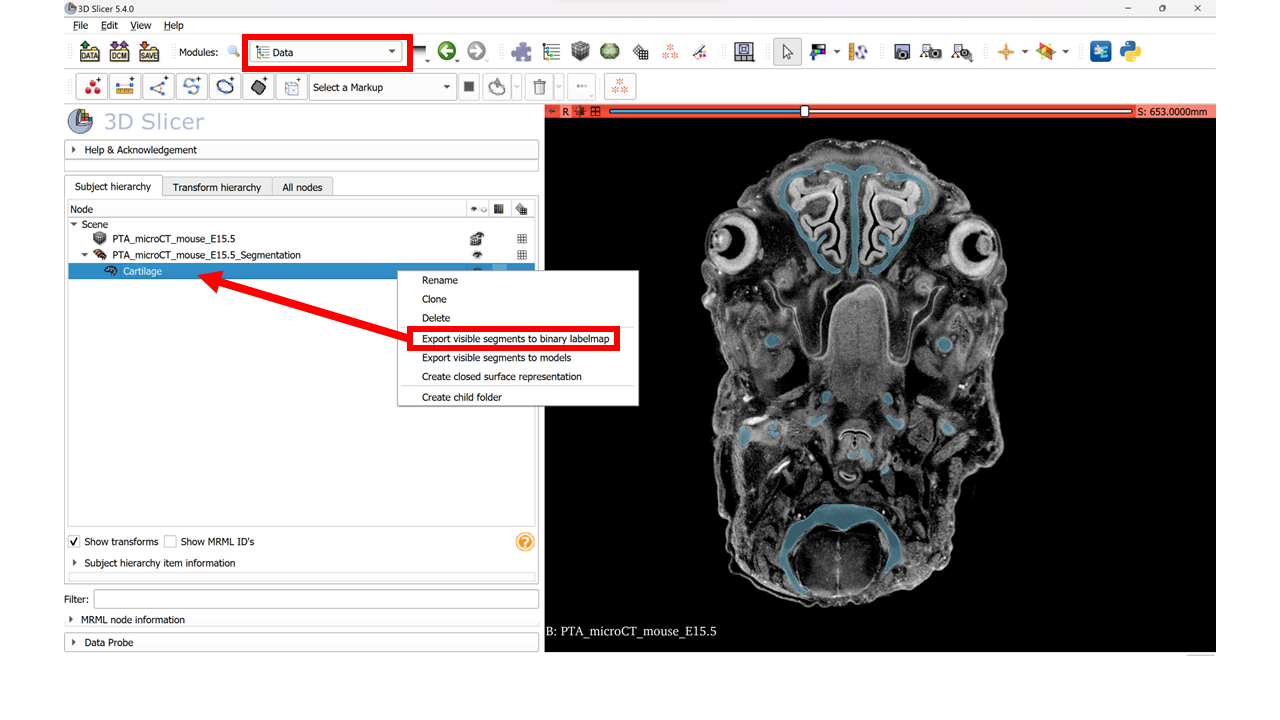Click the capture screenshot camera icon
The height and width of the screenshot is (720, 1280).
(x=902, y=52)
